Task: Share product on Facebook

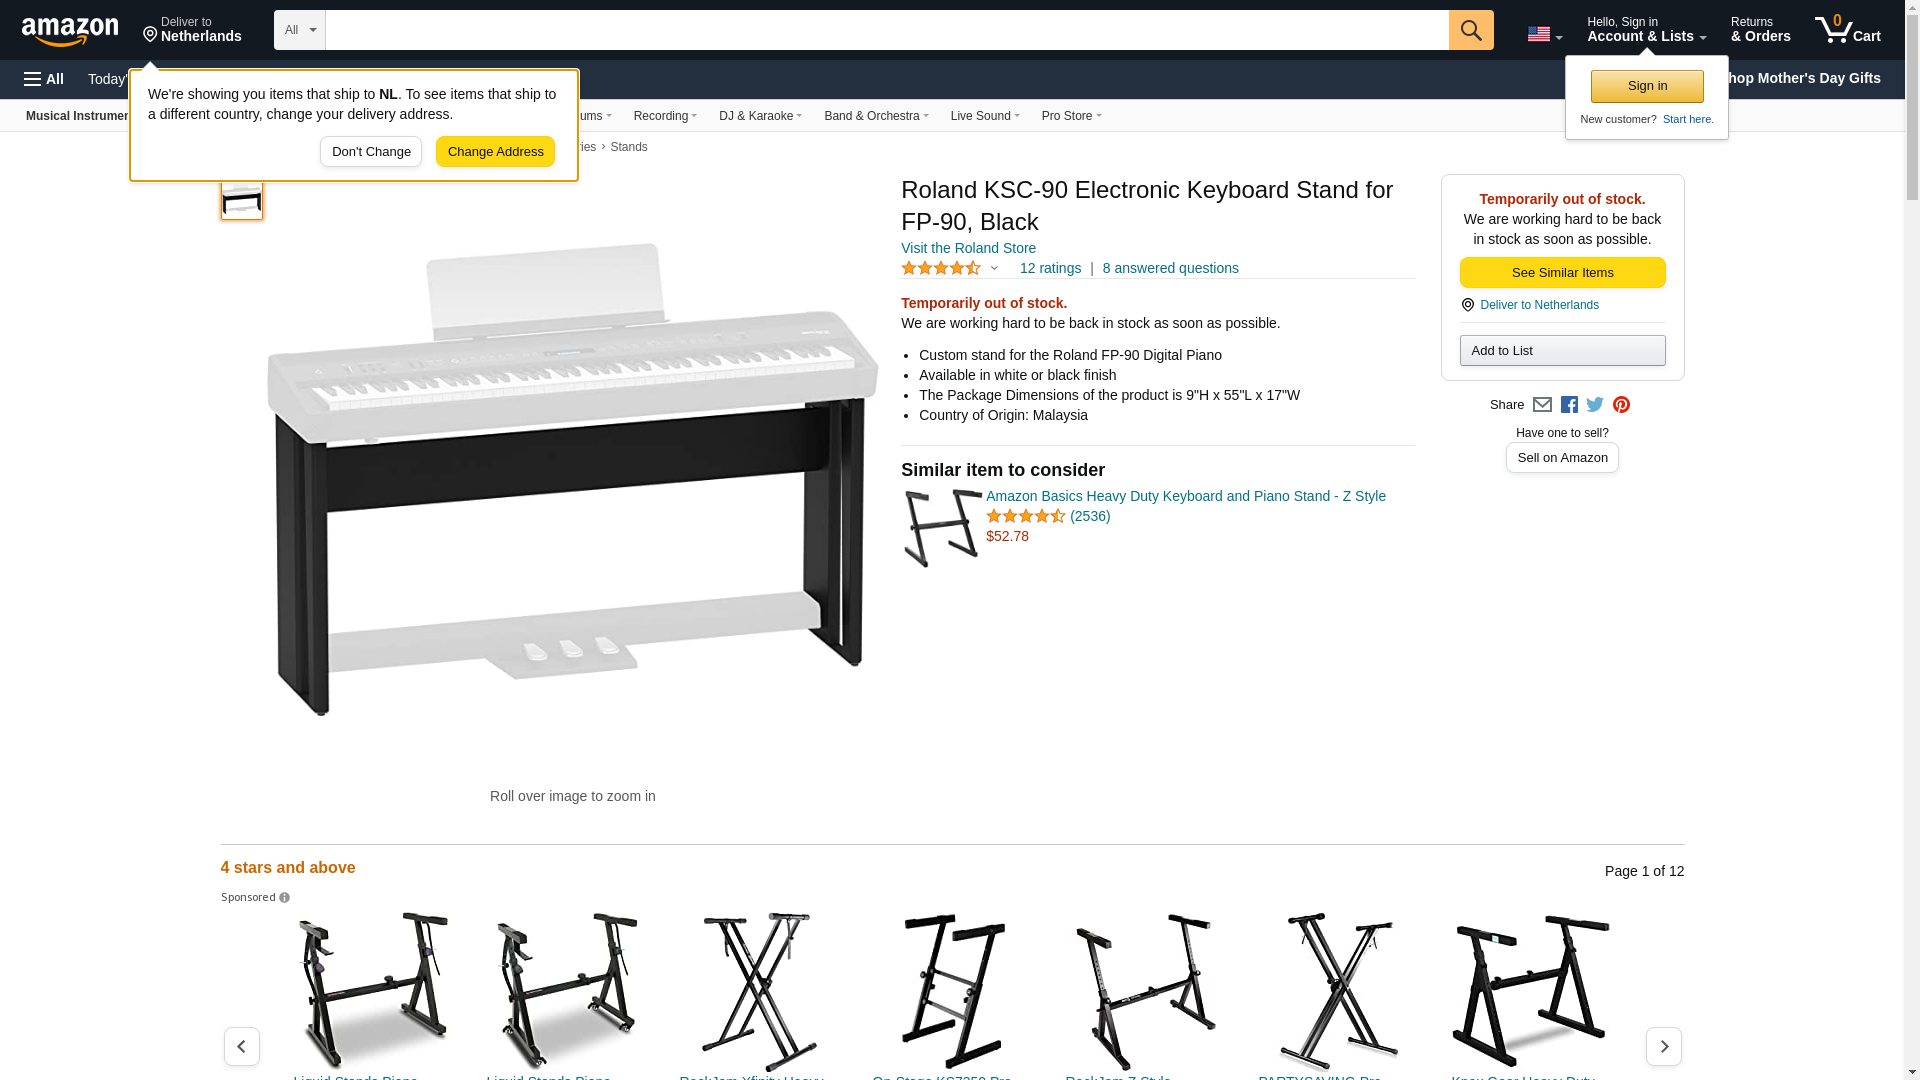Action: coord(1569,405)
